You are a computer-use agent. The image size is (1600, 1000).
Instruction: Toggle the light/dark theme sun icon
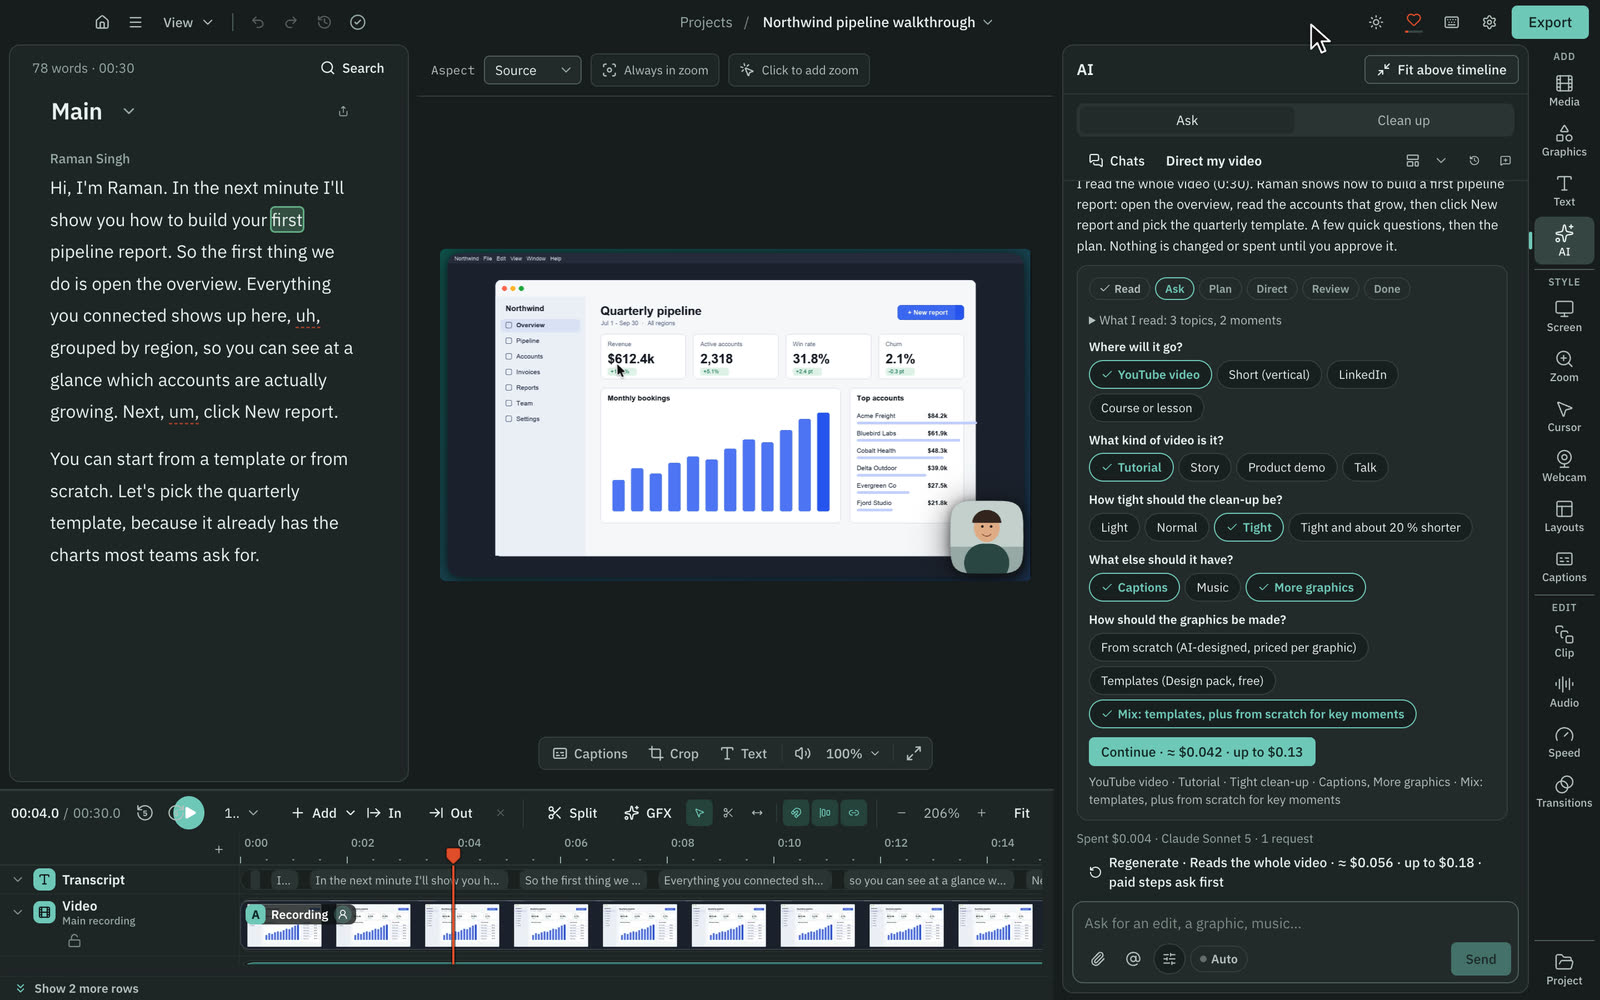click(1376, 22)
